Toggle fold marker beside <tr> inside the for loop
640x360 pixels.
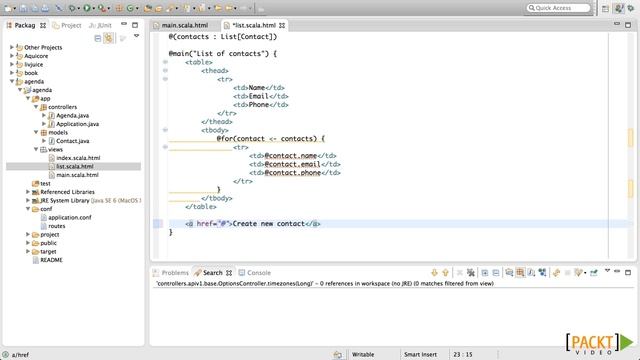pyautogui.click(x=165, y=147)
